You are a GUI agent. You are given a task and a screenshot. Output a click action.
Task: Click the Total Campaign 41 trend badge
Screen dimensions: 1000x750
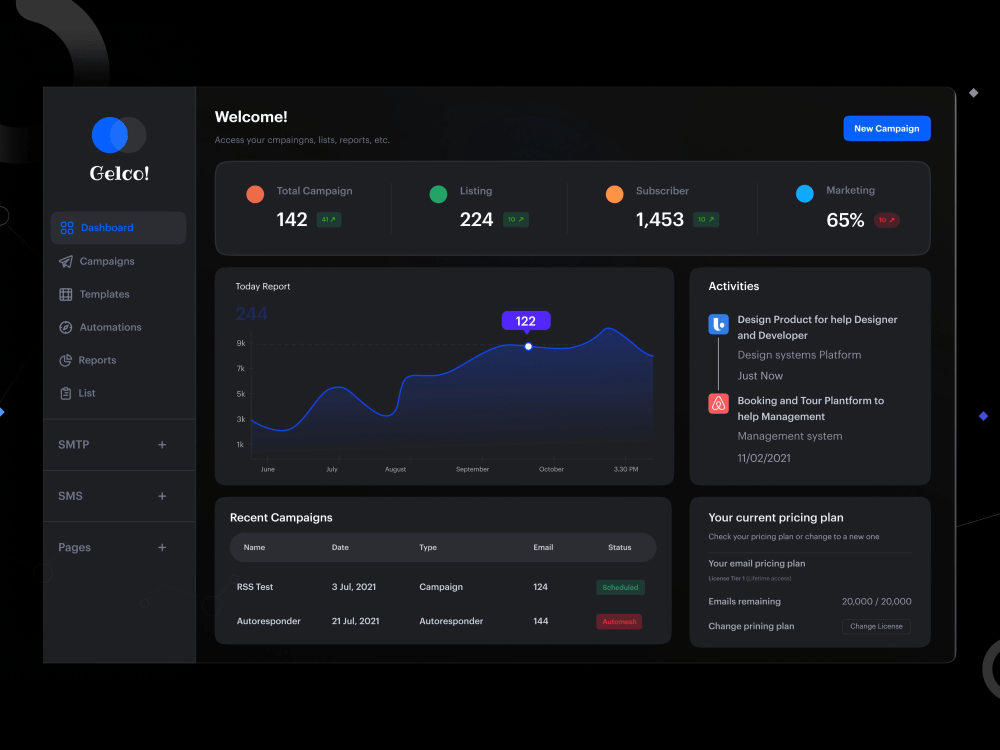329,219
